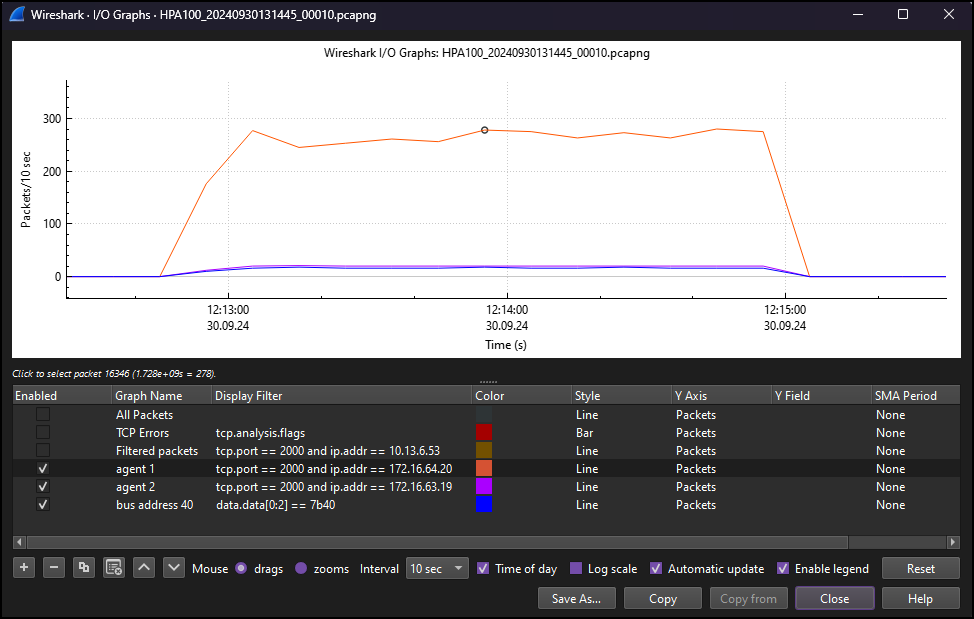Enable the All Packets graph checkbox
This screenshot has width=974, height=619.
(43, 414)
